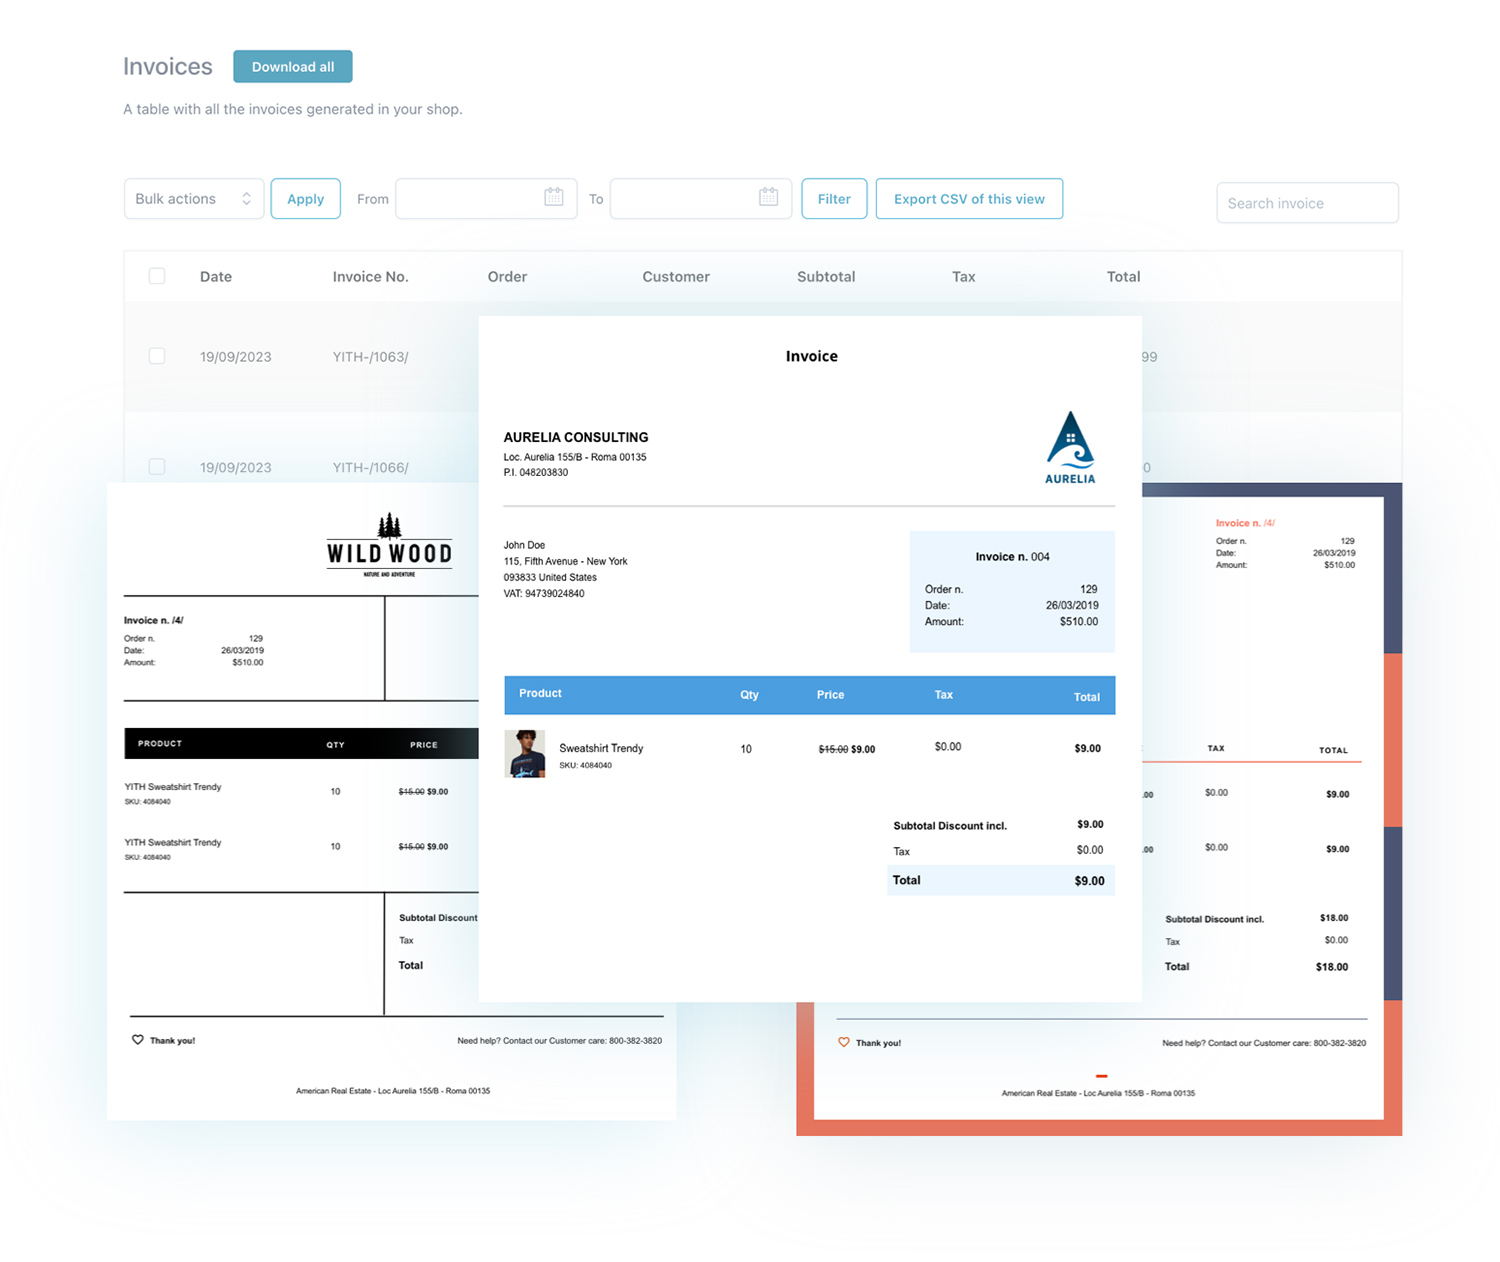Click the Date column header

coord(215,276)
